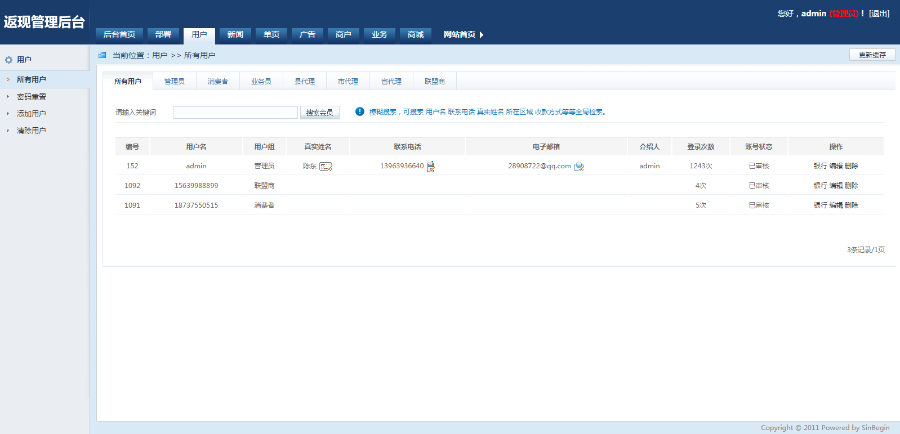
Task: Click the 用户名 column header
Action: point(196,147)
